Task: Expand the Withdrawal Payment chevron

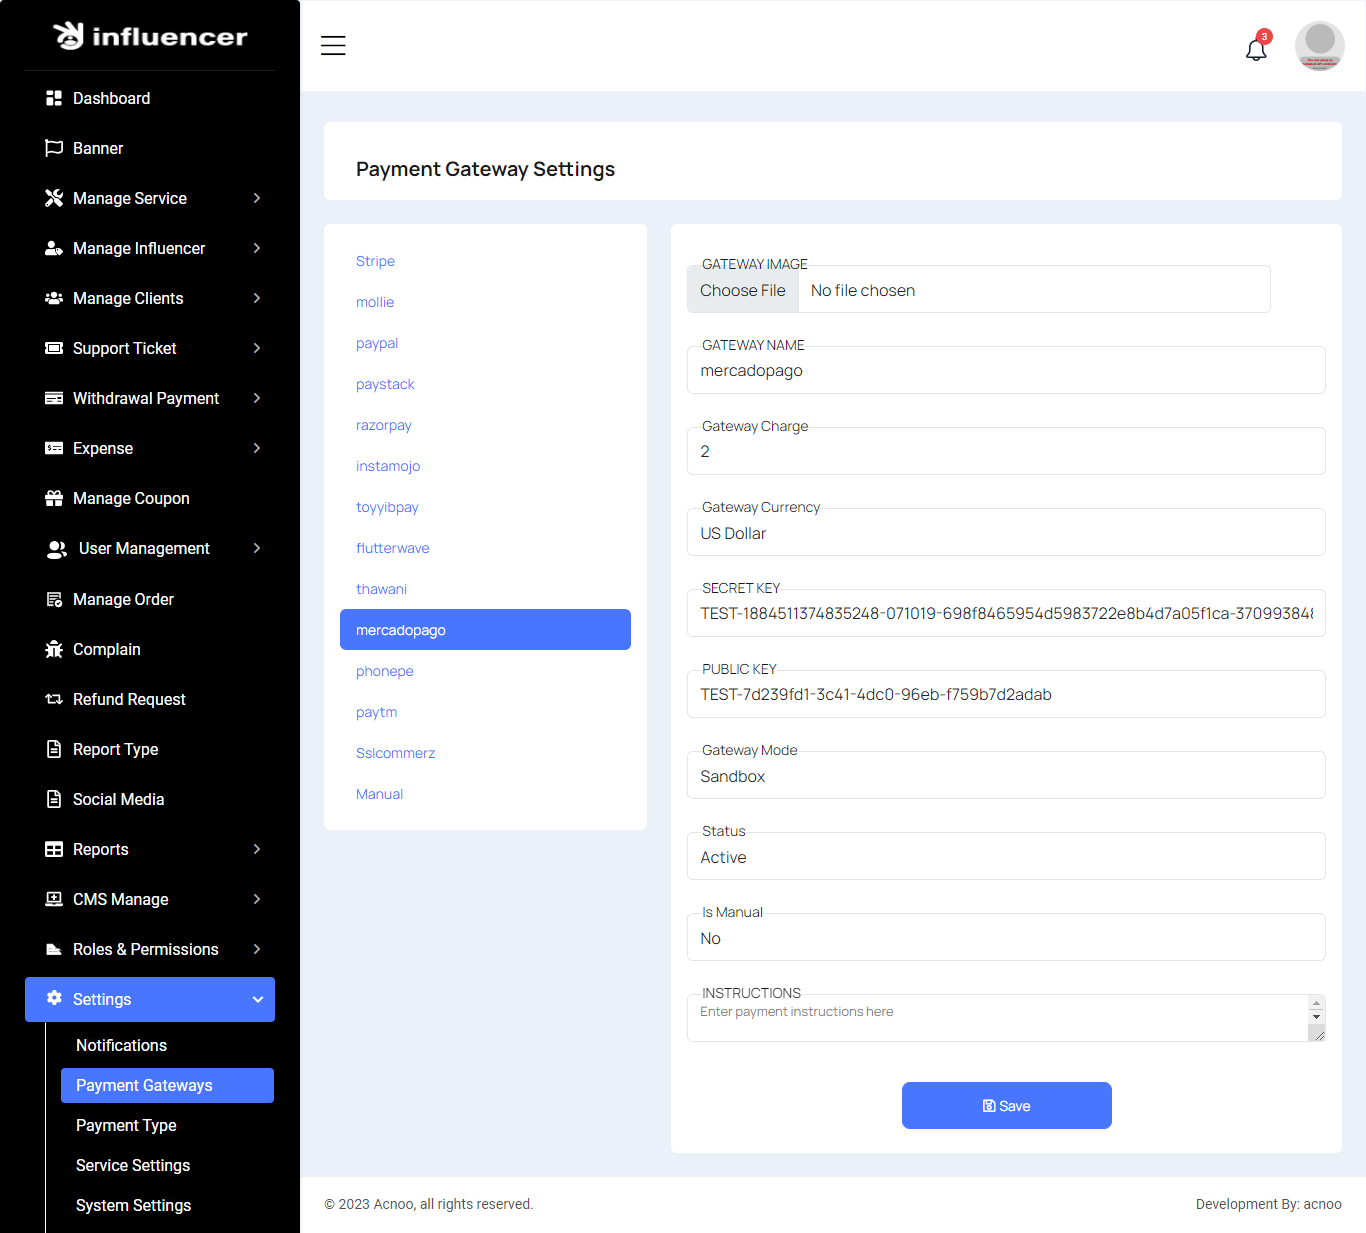Action: 257,398
